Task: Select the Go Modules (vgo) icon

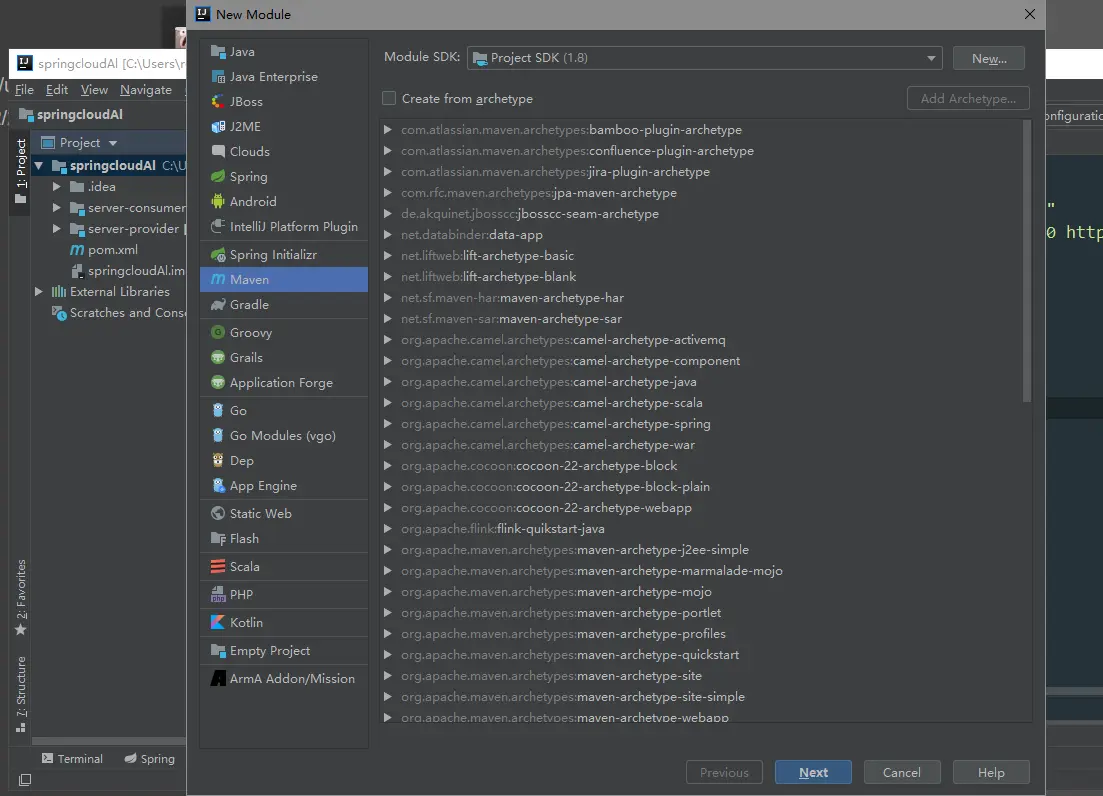Action: coord(218,435)
